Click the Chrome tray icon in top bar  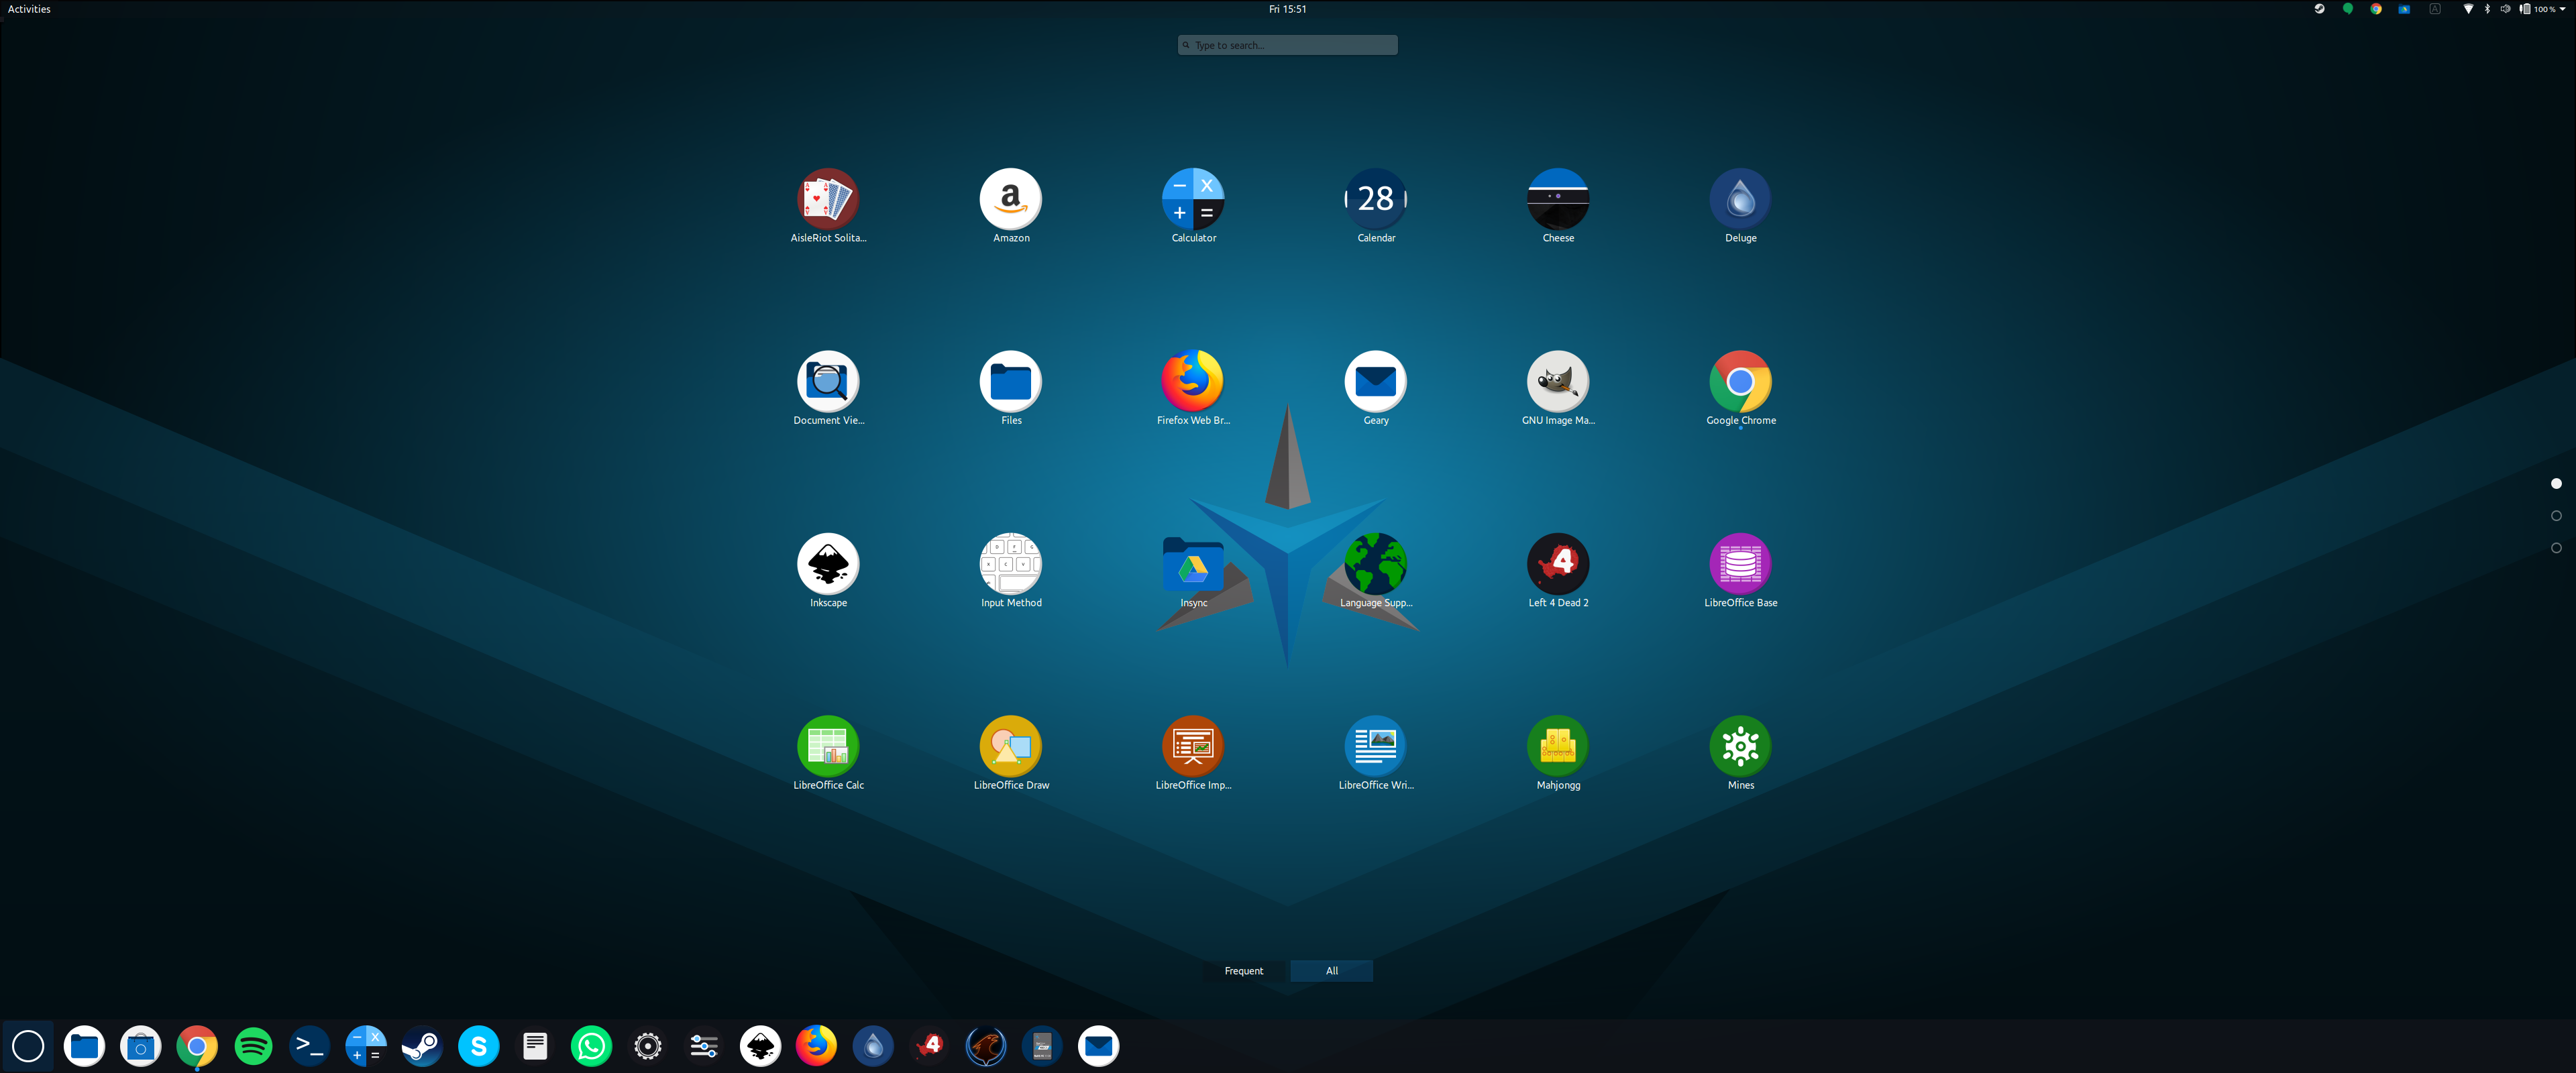click(x=2376, y=9)
